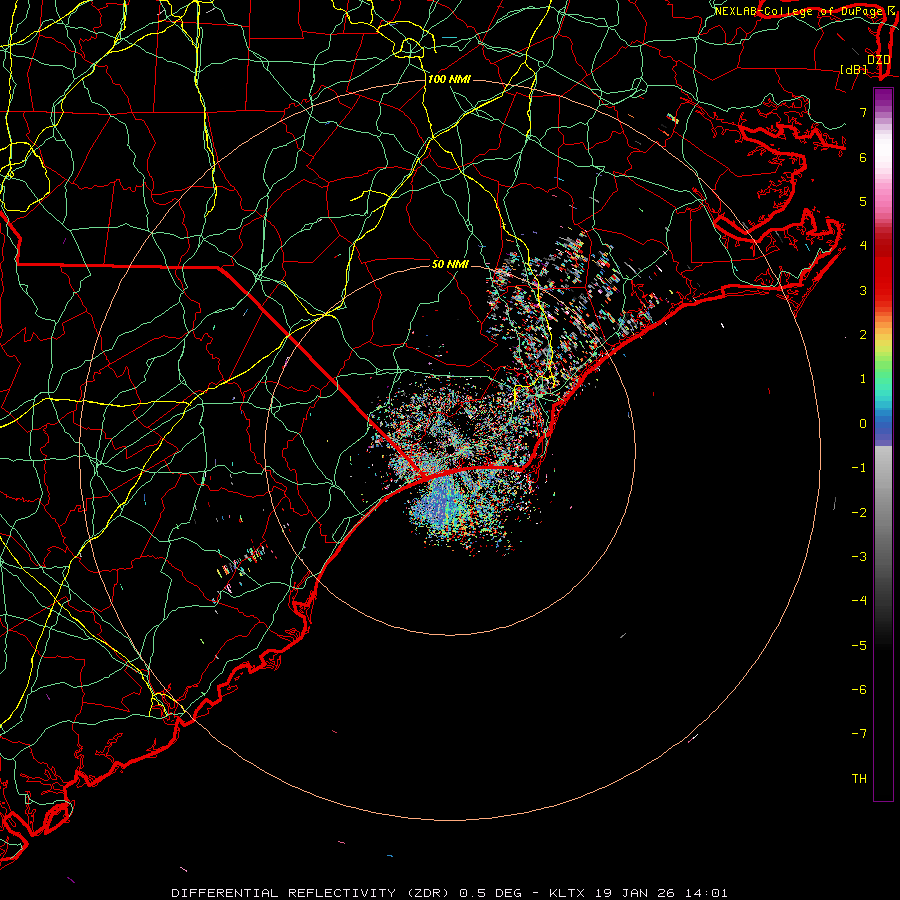Image resolution: width=900 pixels, height=900 pixels.
Task: Click the -6 value on the color scale
Action: click(x=859, y=690)
